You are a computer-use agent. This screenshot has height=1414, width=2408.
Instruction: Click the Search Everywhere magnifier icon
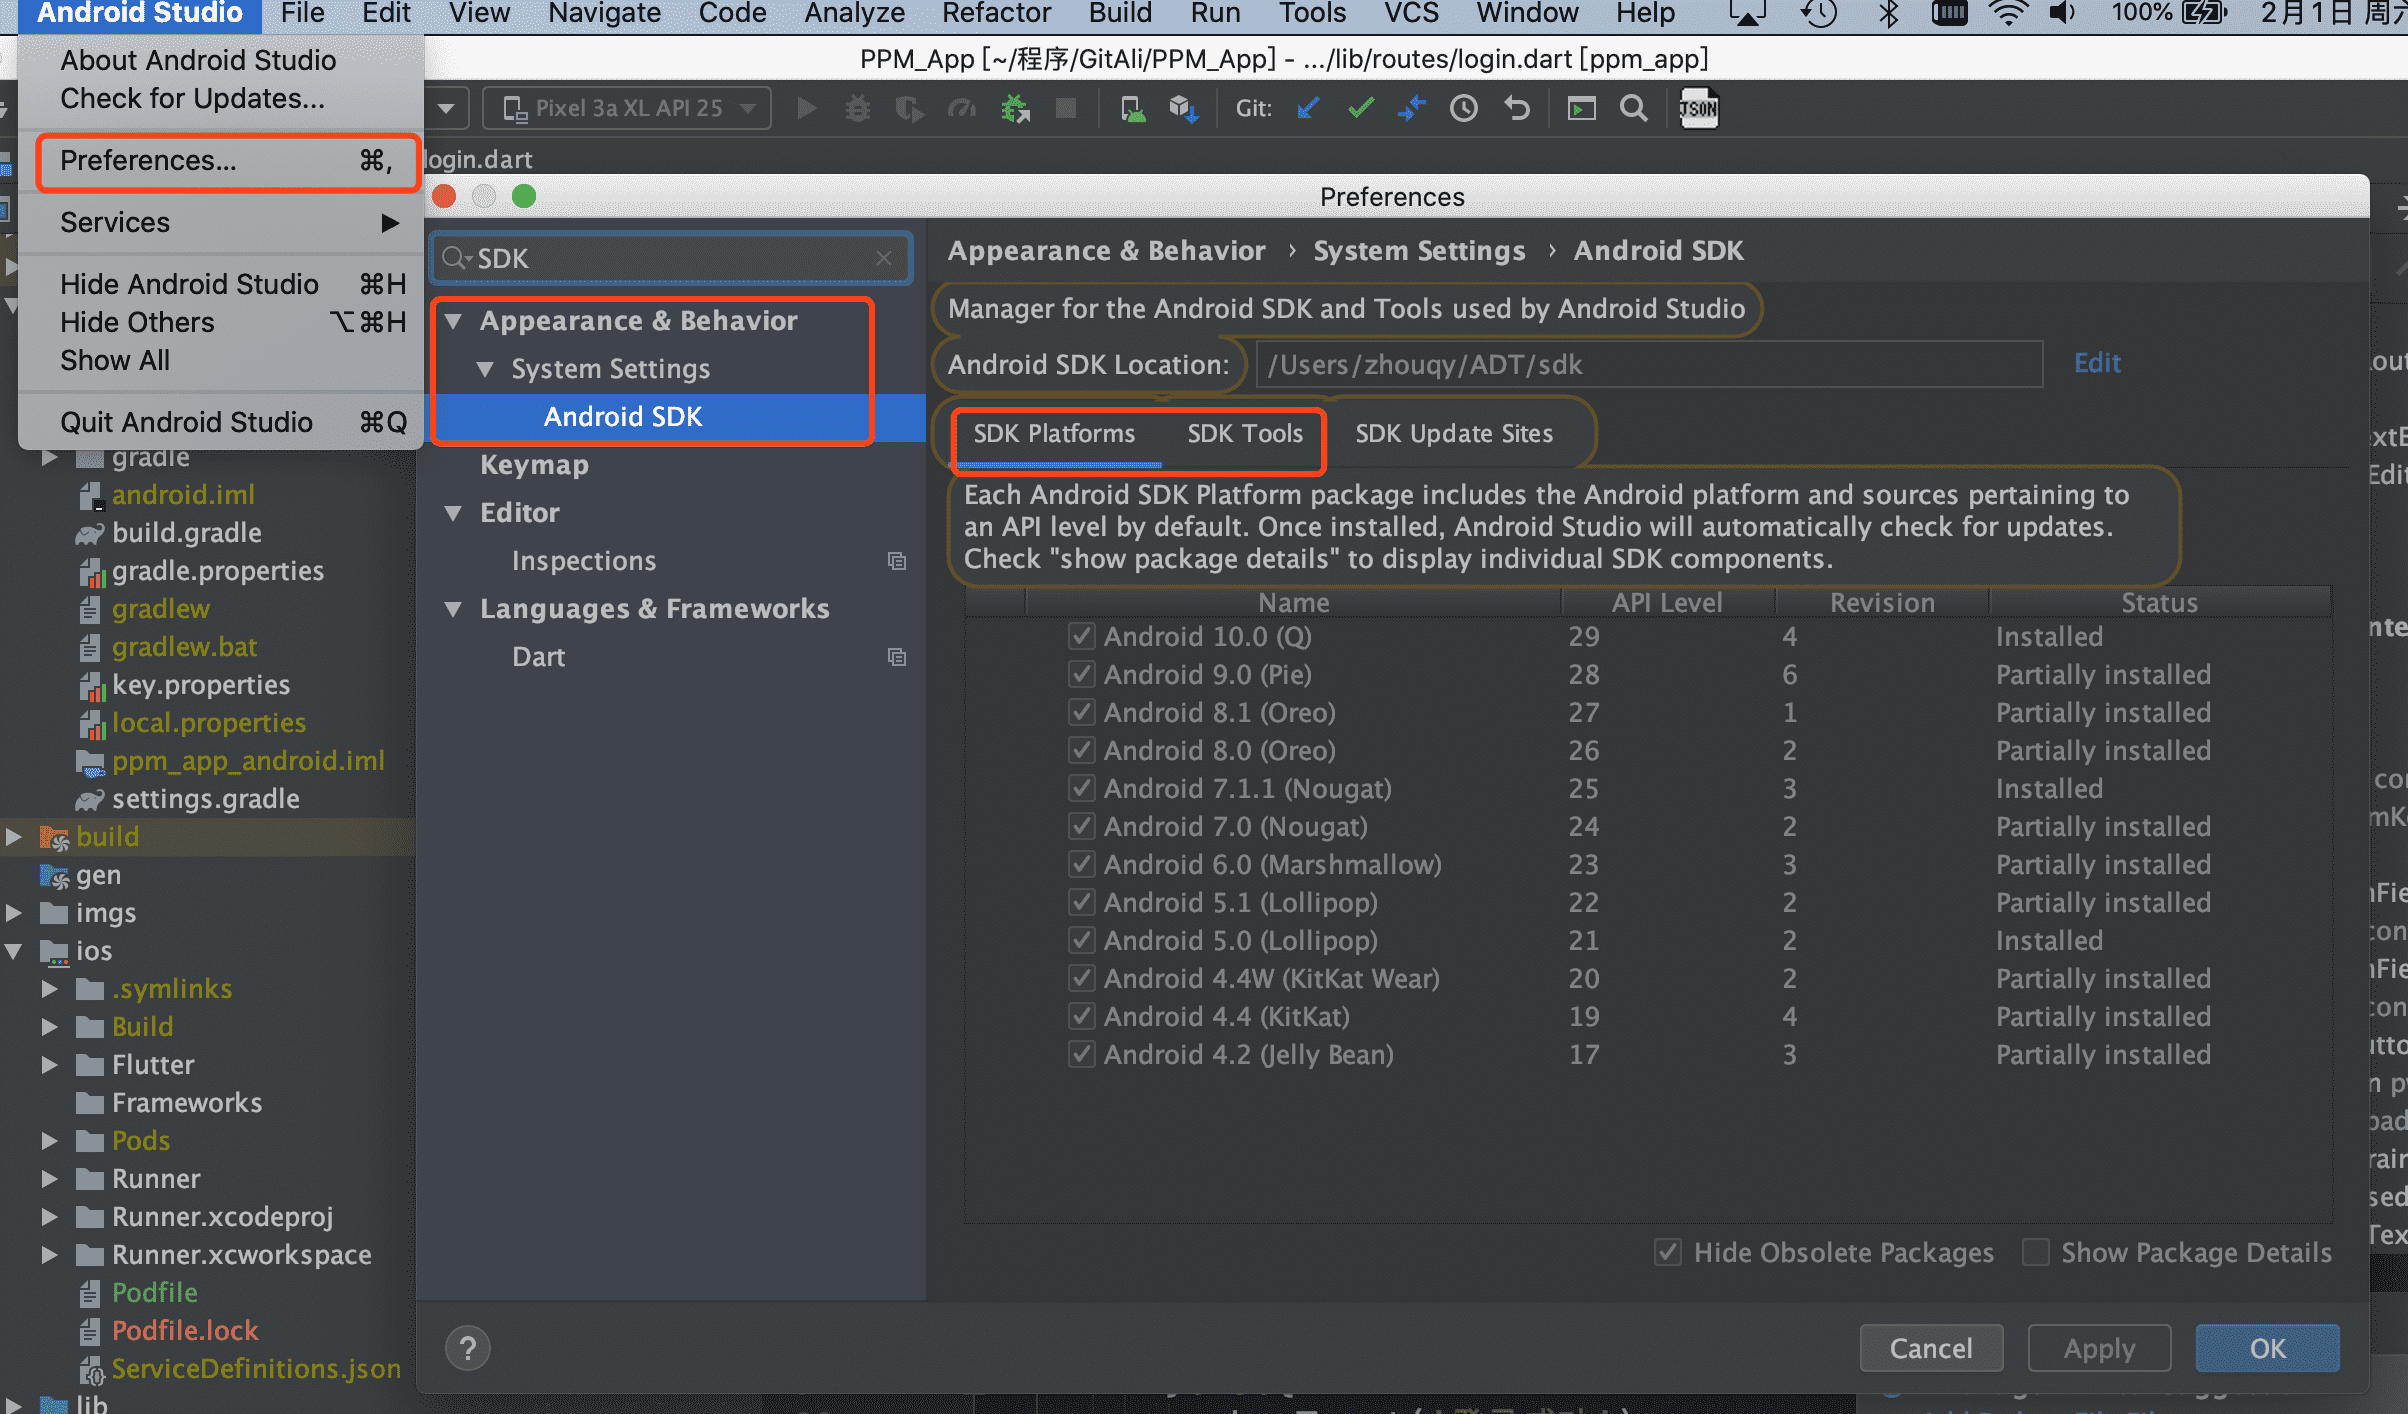[x=1633, y=108]
